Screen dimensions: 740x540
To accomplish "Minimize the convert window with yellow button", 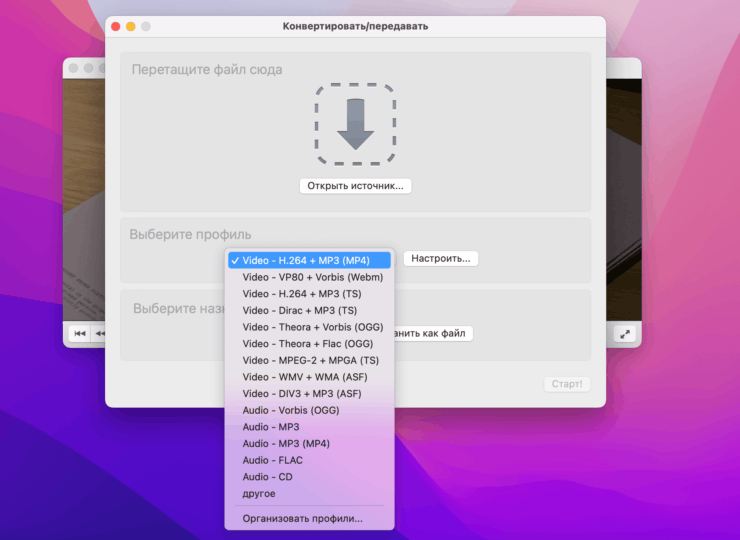I will 131,26.
